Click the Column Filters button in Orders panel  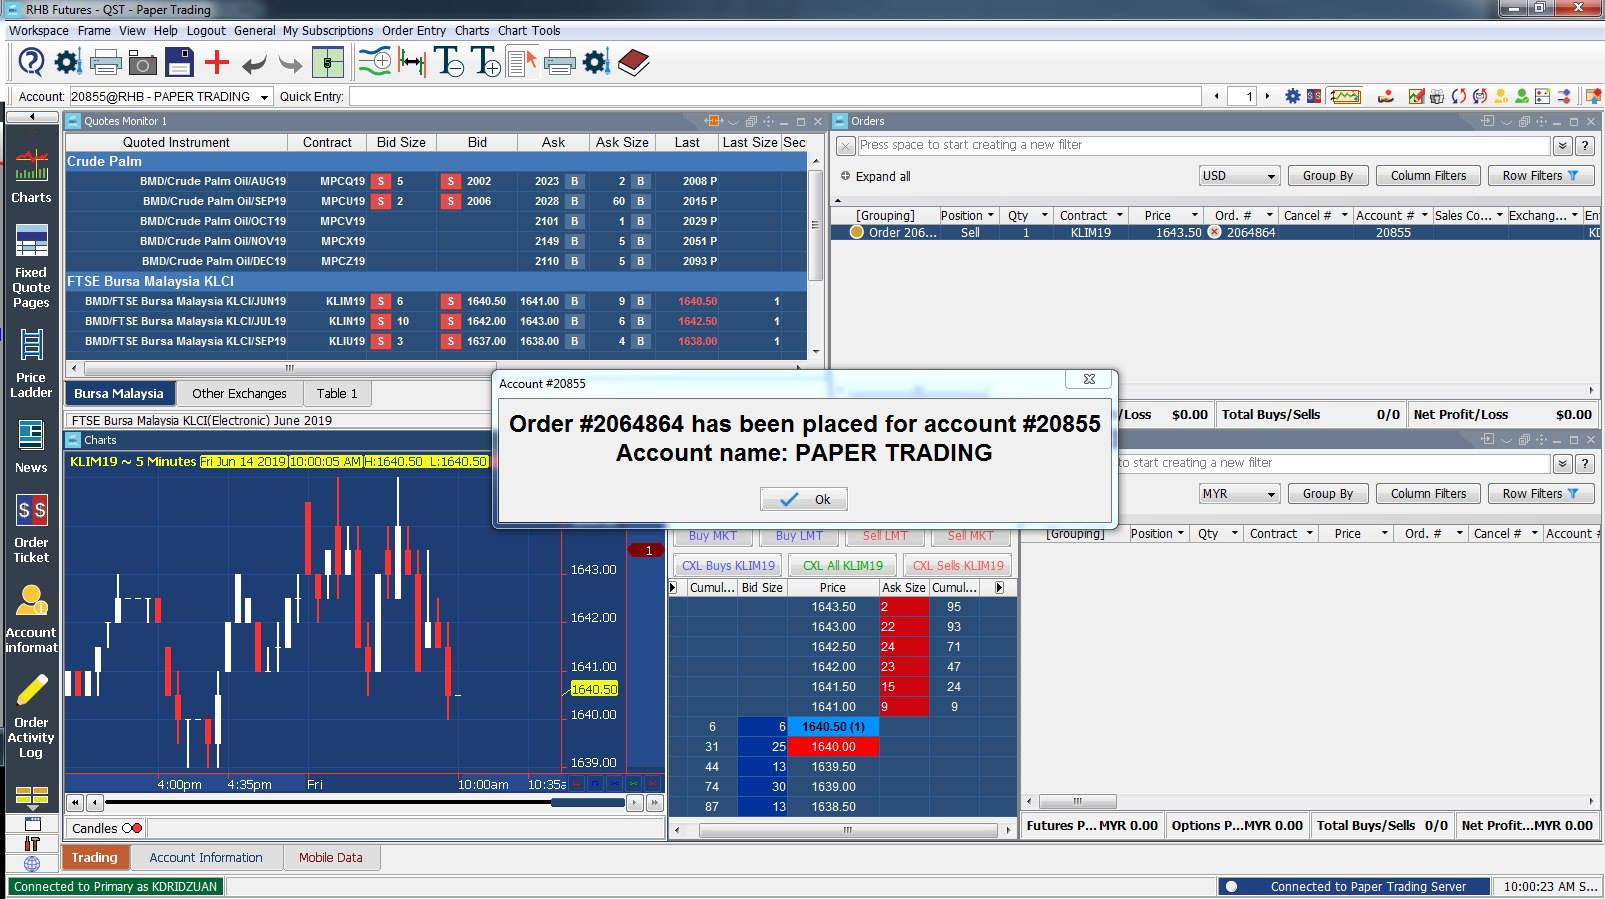[x=1428, y=175]
